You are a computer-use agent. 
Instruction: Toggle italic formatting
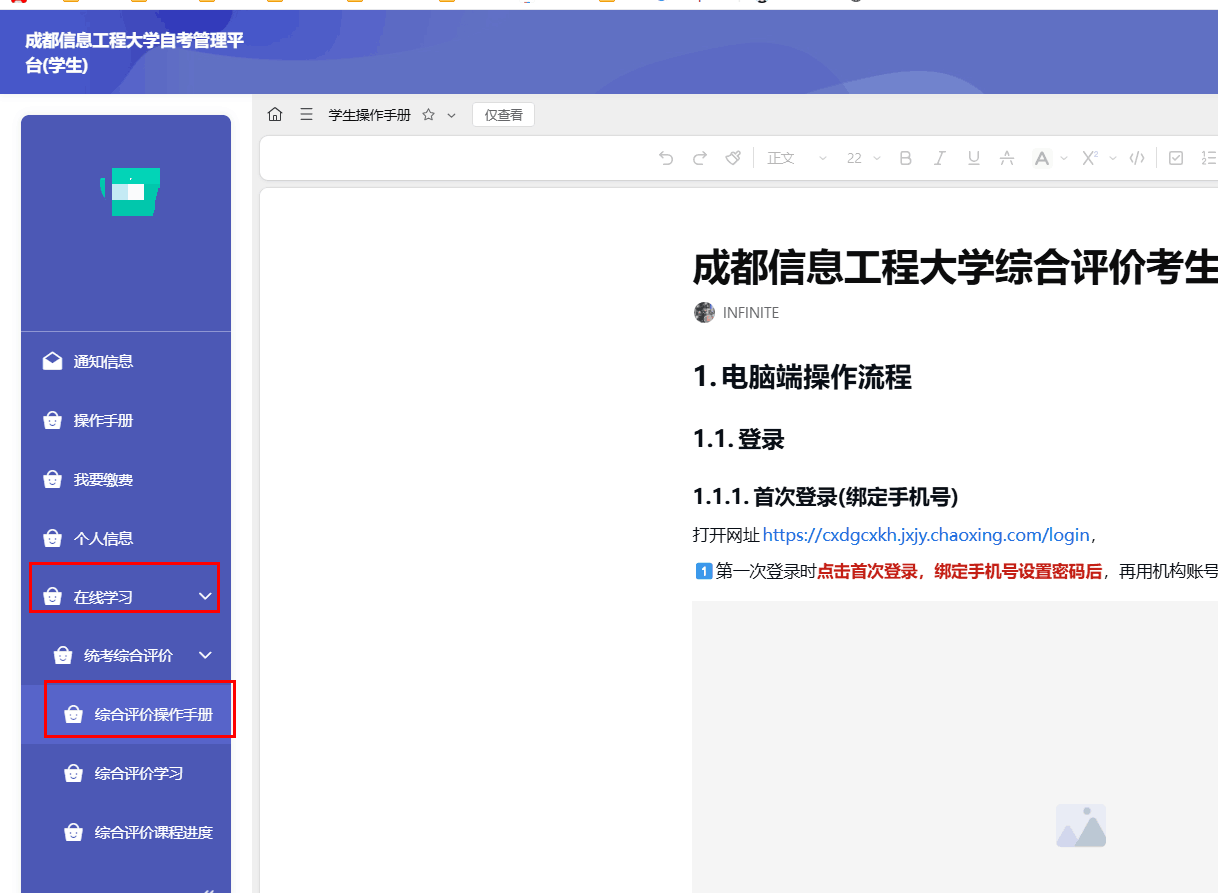point(939,158)
